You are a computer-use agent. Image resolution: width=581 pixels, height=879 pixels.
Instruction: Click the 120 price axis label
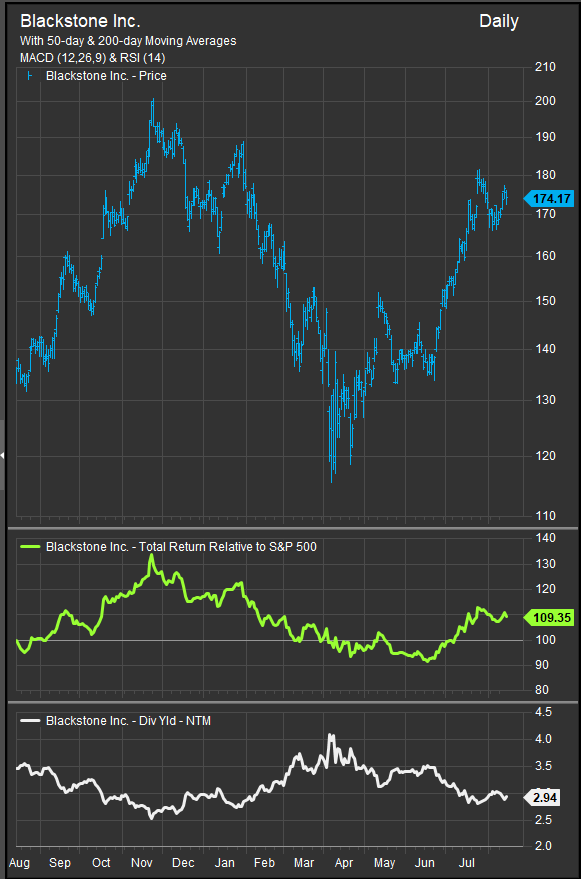[545, 456]
